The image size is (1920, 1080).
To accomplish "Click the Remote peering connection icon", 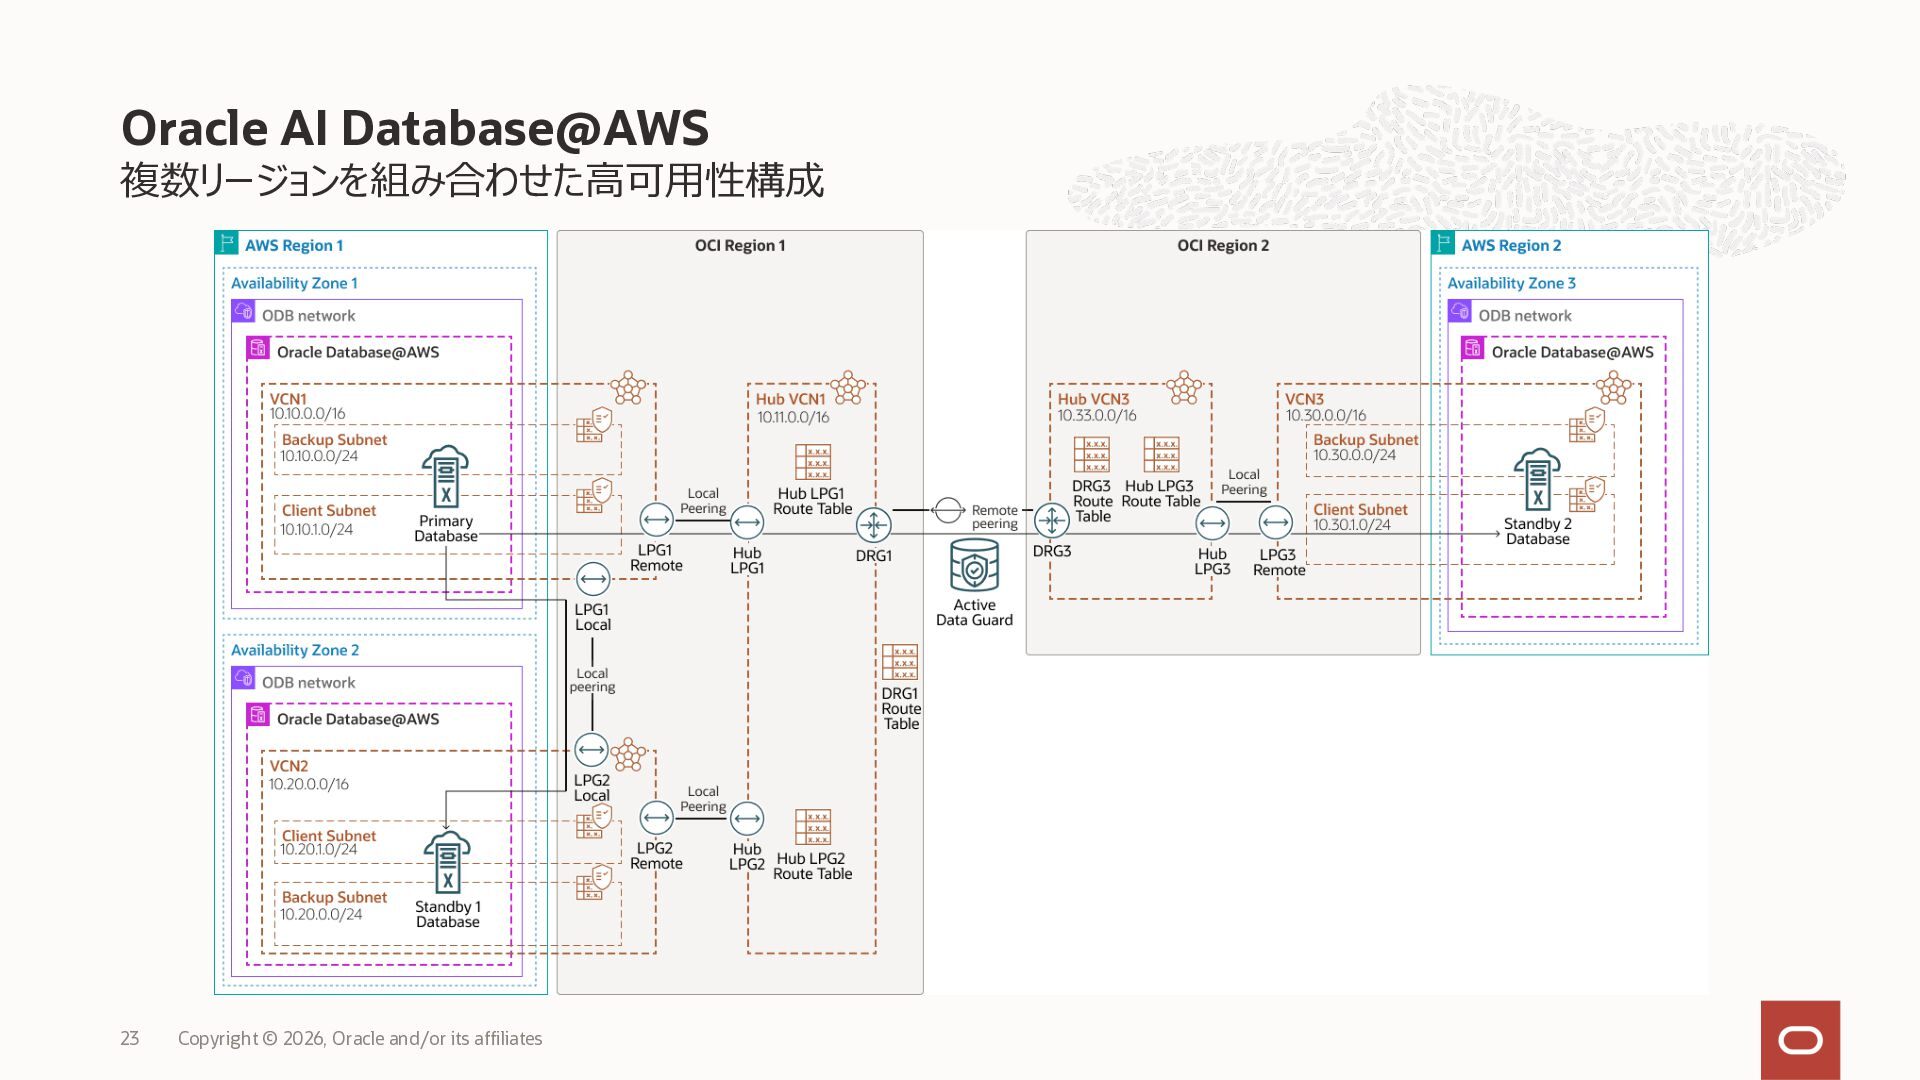I will point(947,511).
